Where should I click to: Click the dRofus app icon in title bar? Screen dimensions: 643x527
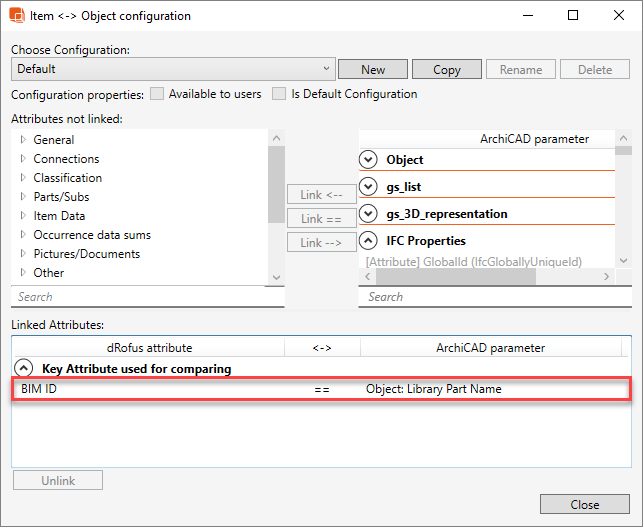click(17, 16)
